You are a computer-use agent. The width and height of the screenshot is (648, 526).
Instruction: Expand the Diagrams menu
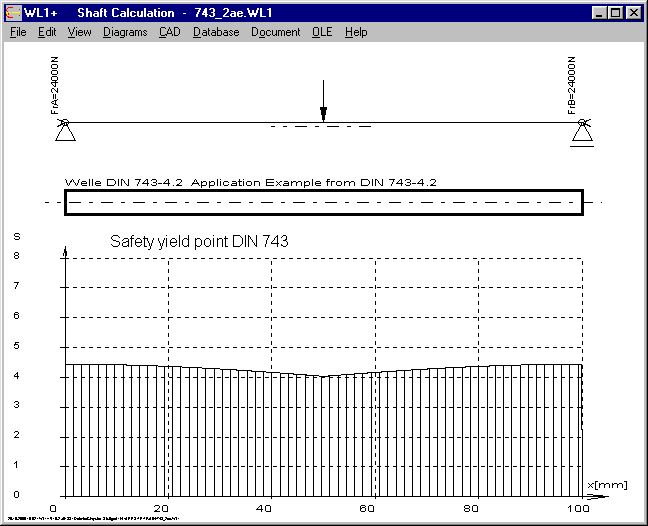pos(125,32)
